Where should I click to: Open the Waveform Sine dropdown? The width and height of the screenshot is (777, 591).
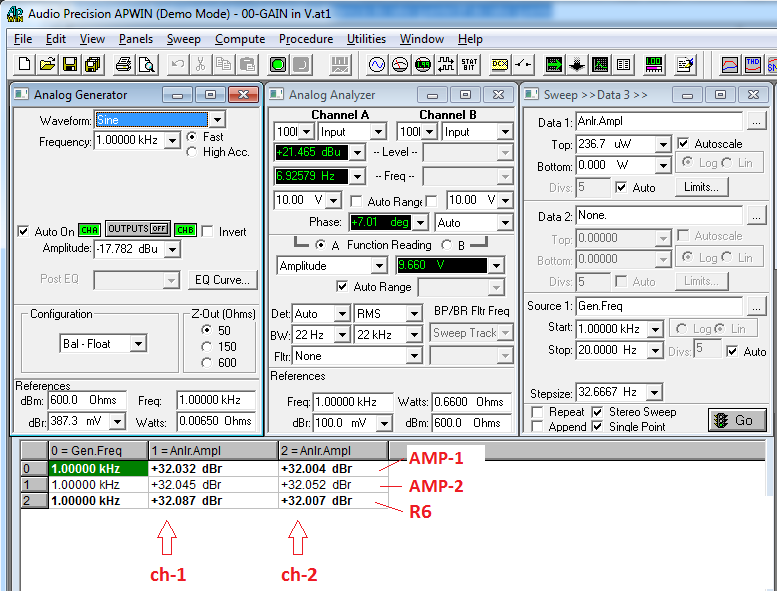click(x=217, y=120)
